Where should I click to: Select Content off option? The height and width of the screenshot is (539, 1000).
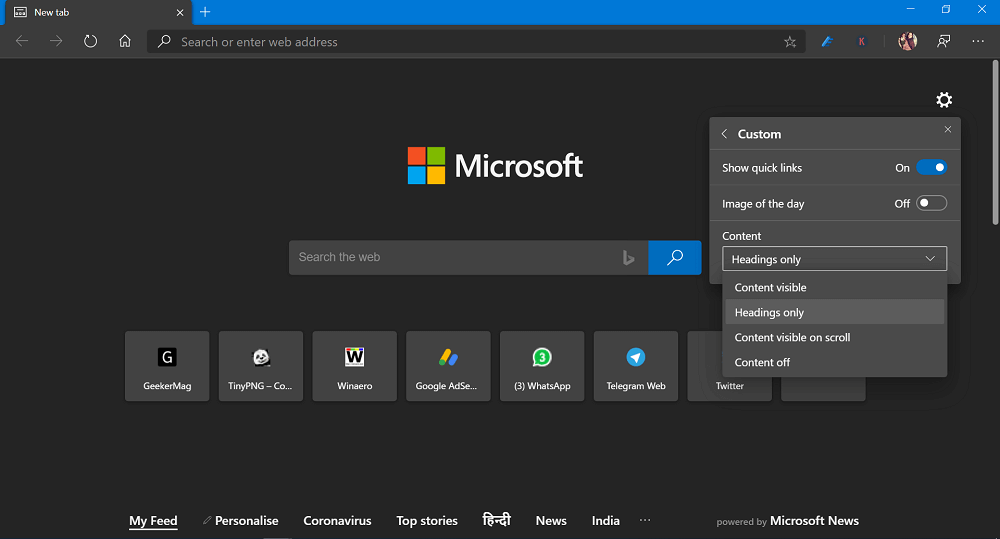tap(834, 362)
